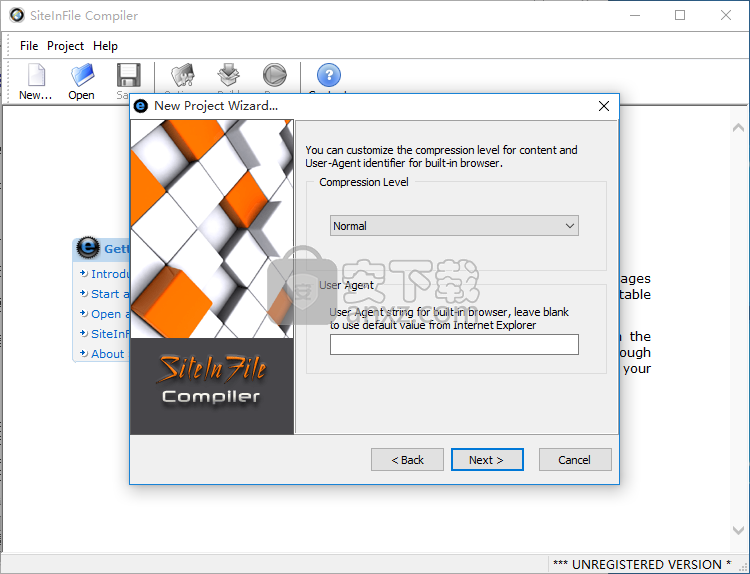Viewport: 750px width, 574px height.
Task: Proceed with the Next button
Action: (x=487, y=460)
